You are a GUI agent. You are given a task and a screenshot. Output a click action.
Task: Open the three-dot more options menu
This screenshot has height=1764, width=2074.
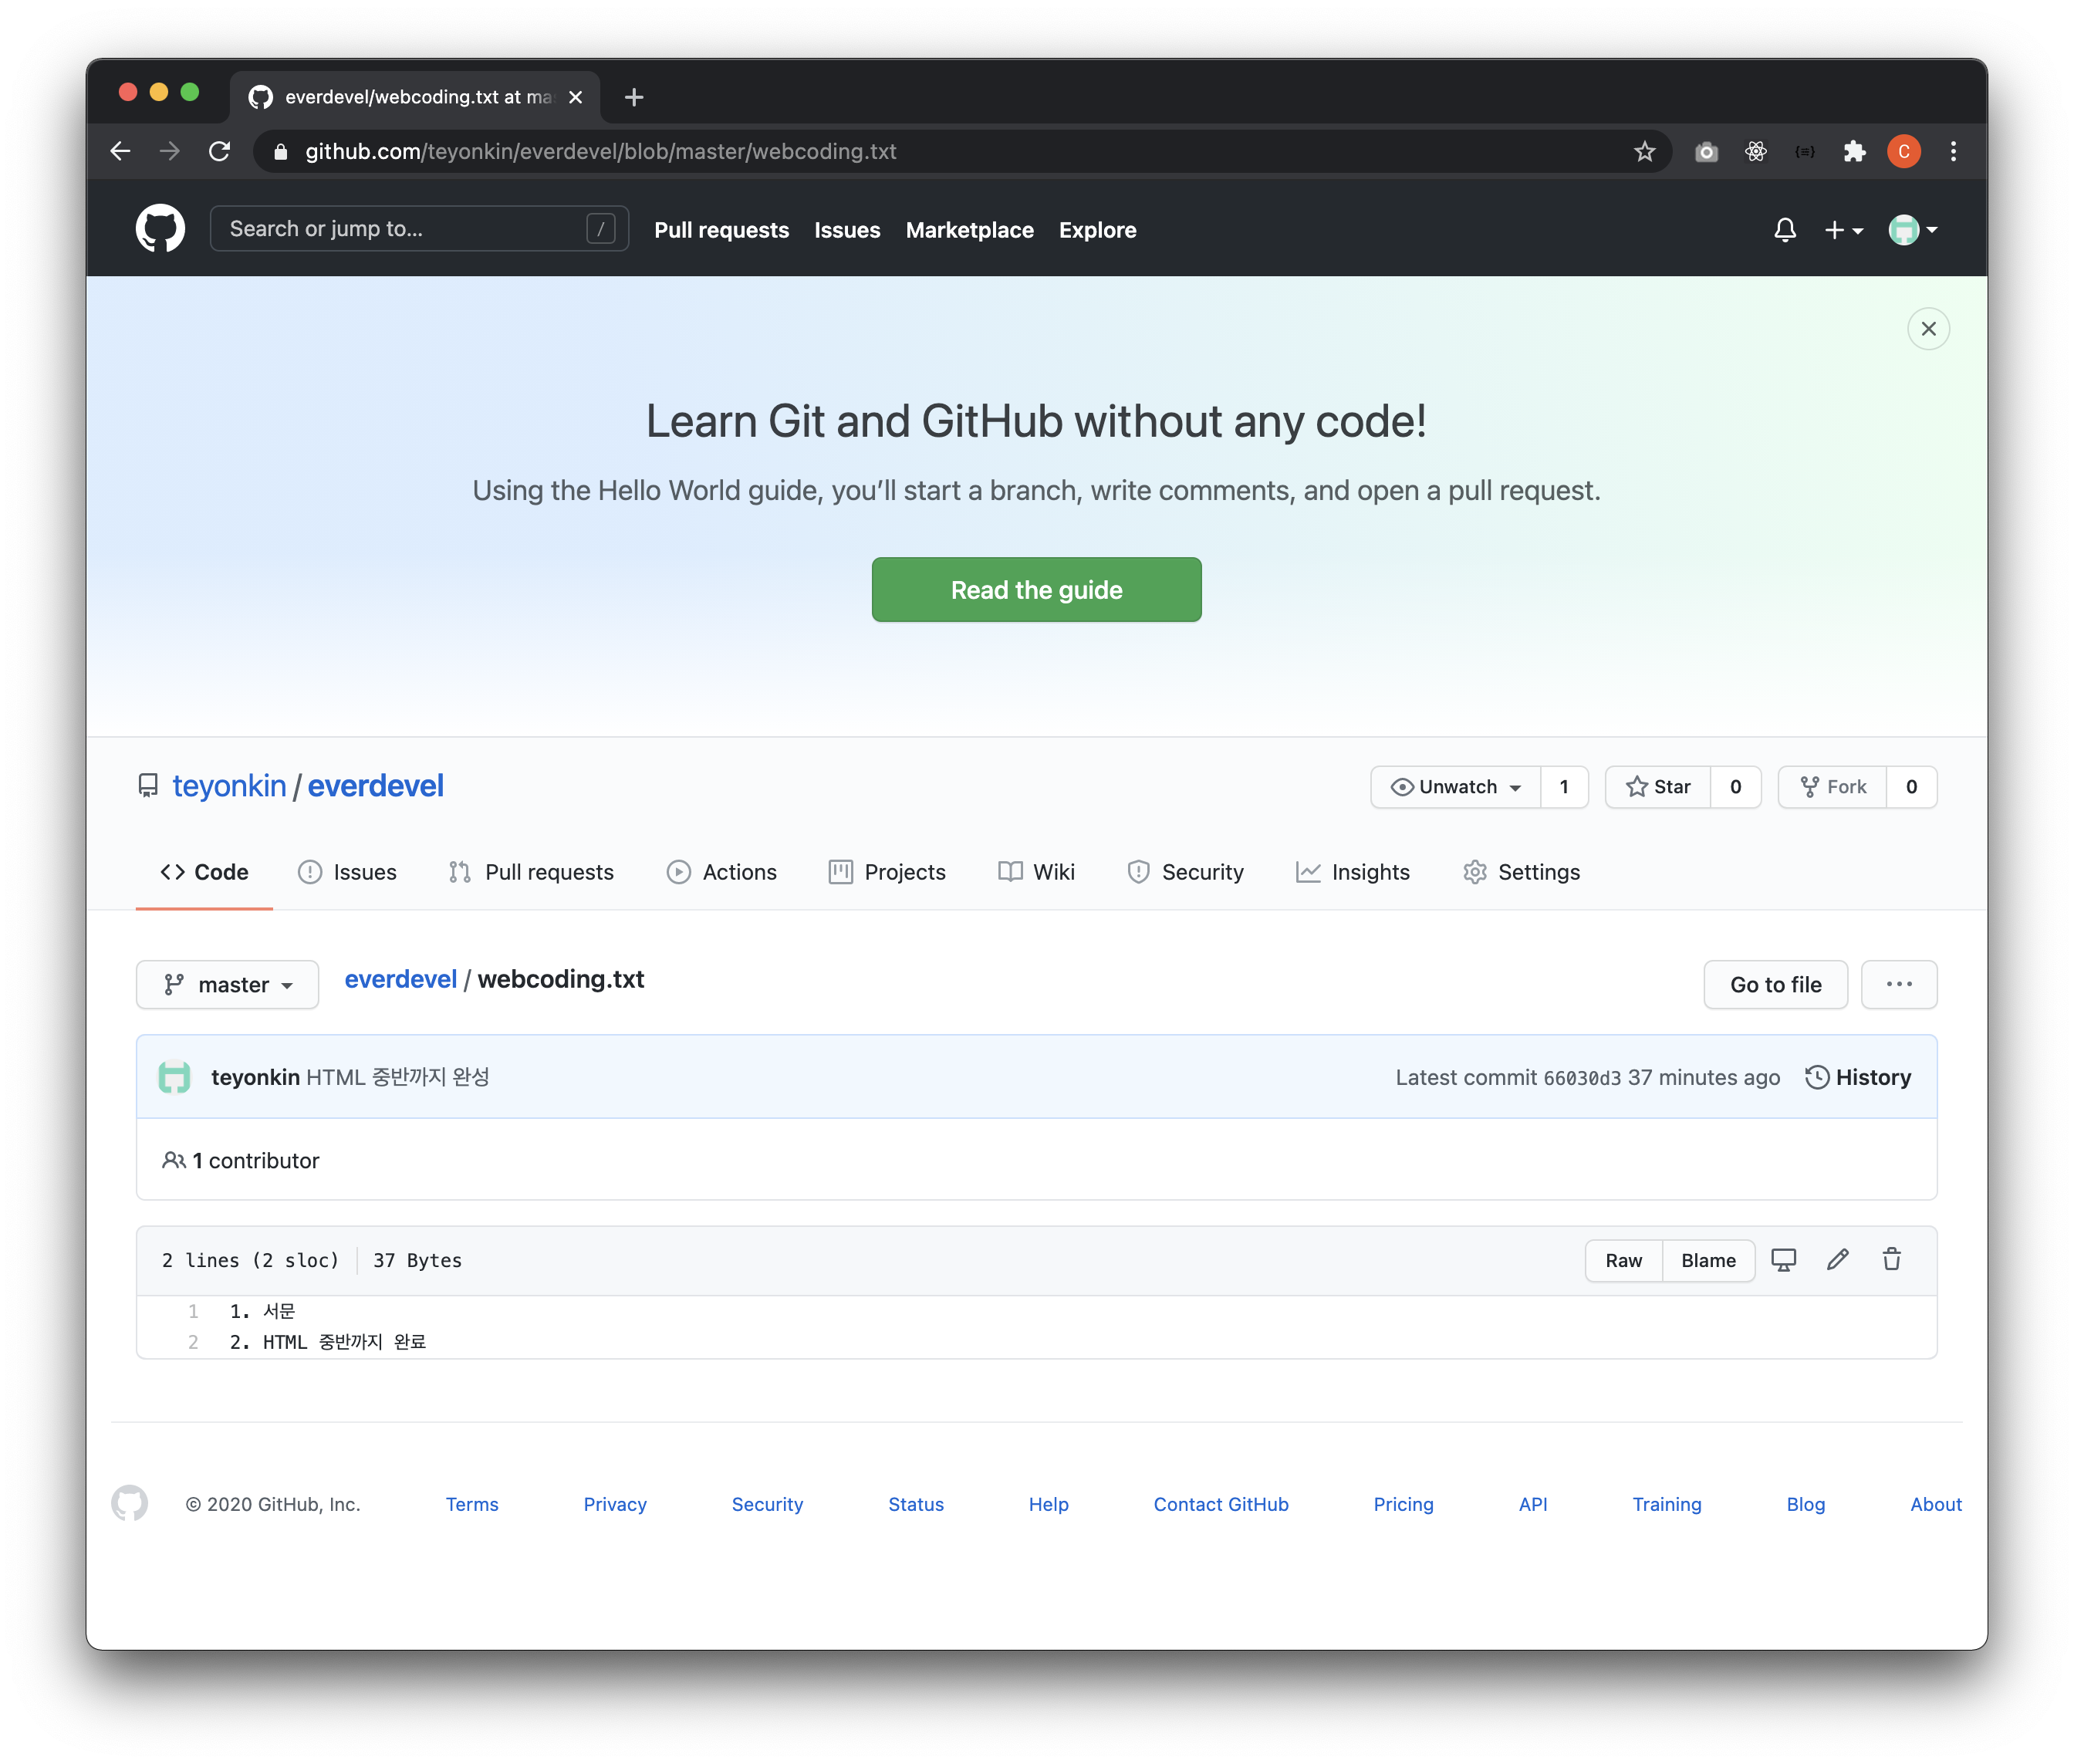pos(1899,985)
